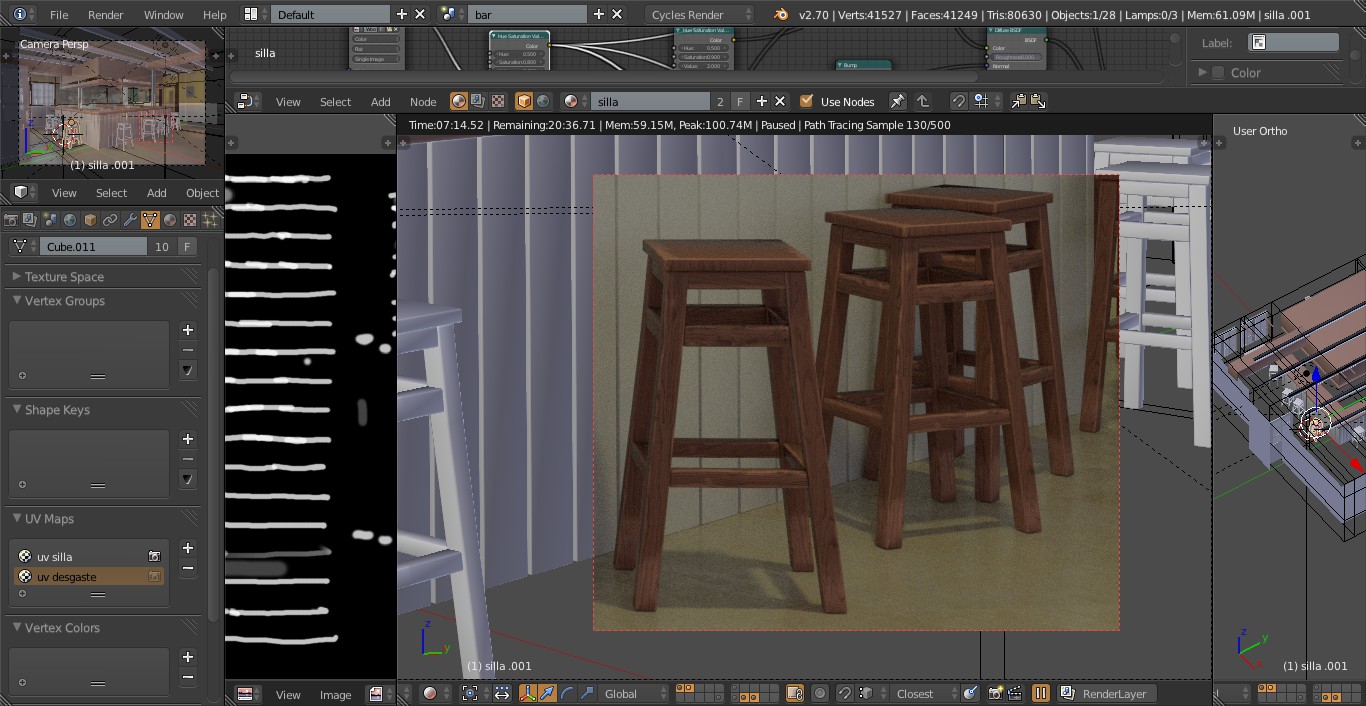Set uv silla as active render UV
The height and width of the screenshot is (706, 1366).
click(154, 556)
